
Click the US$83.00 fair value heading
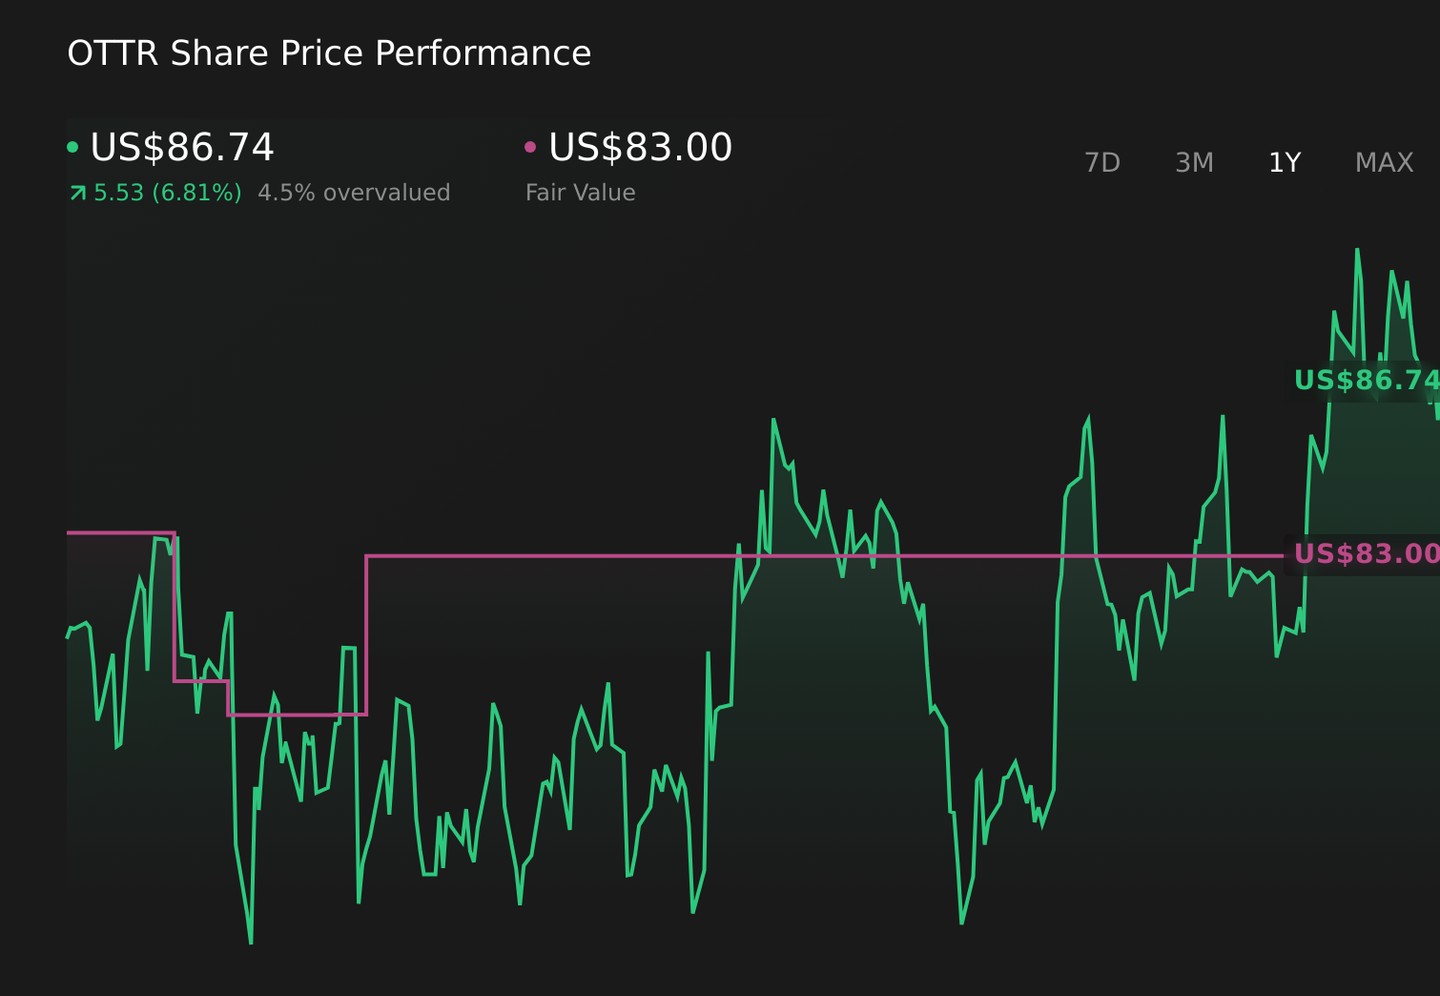click(640, 148)
